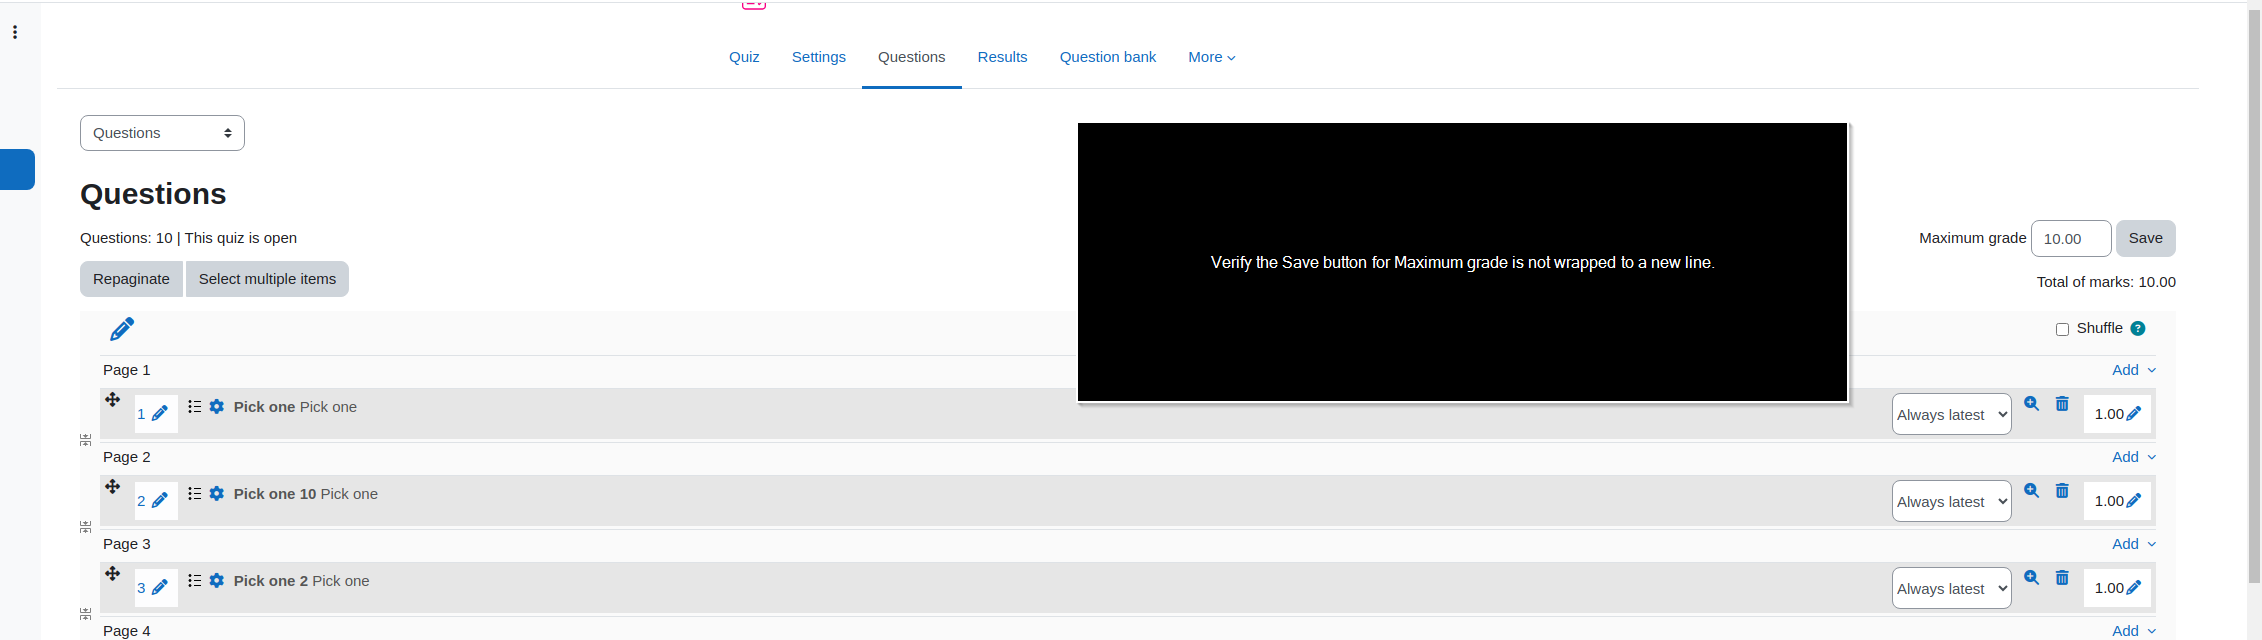Click the move handle for question 3
The width and height of the screenshot is (2262, 640).
[113, 574]
